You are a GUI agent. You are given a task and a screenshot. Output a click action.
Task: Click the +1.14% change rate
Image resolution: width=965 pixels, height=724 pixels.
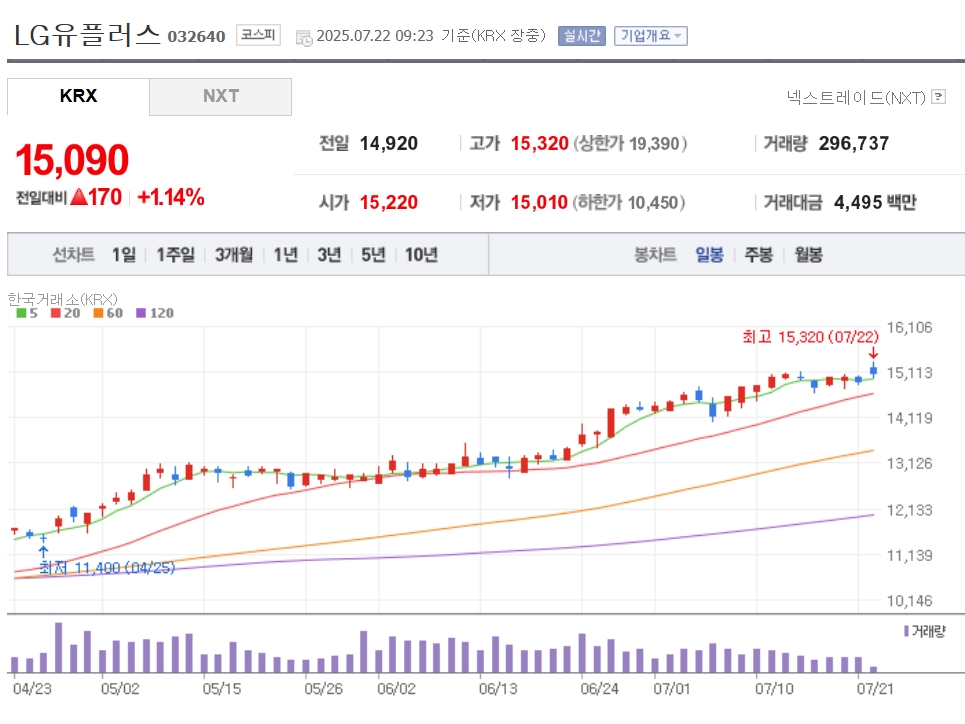coord(170,197)
